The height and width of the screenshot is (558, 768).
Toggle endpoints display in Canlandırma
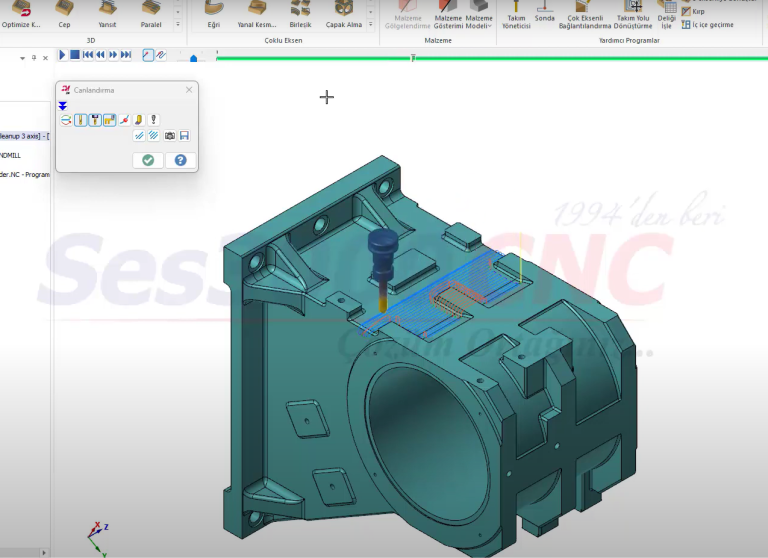click(124, 120)
